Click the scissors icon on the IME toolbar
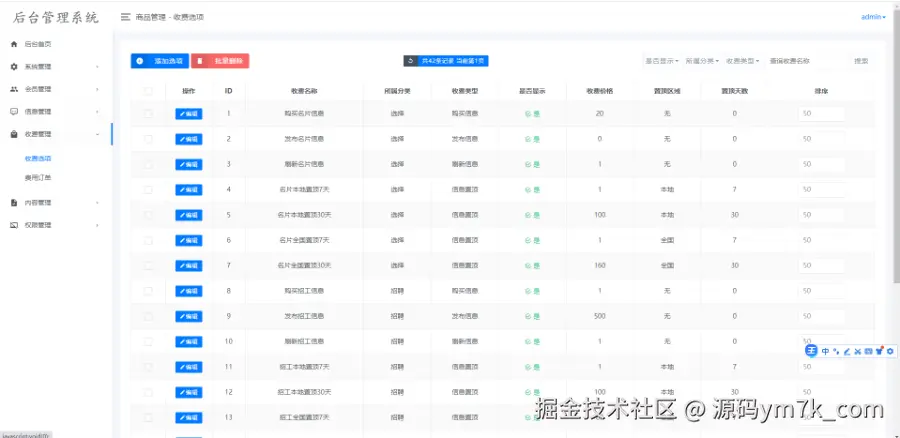Image resolution: width=900 pixels, height=438 pixels. [858, 351]
